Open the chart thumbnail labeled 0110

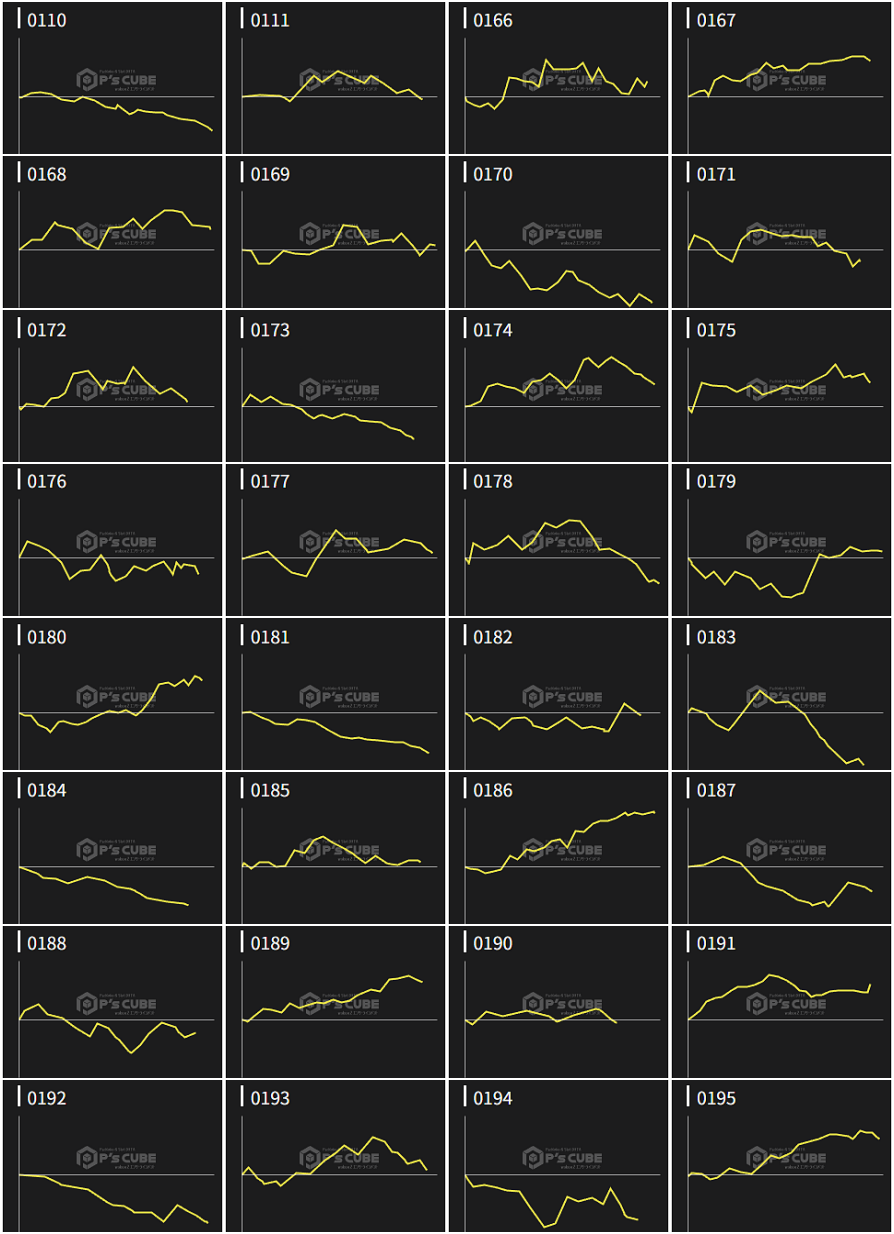coord(112,78)
